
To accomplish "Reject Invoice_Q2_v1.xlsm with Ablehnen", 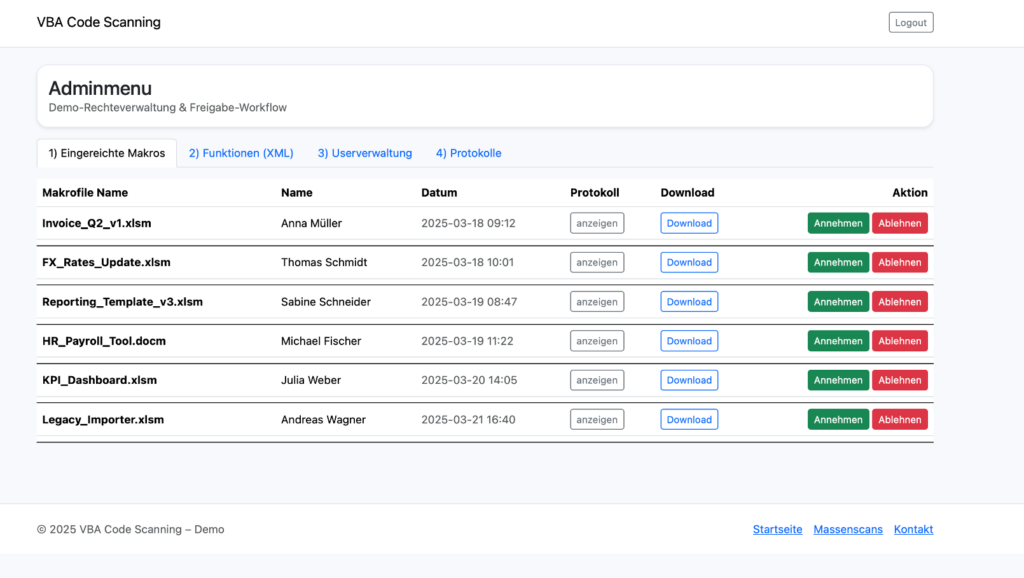I will 899,223.
